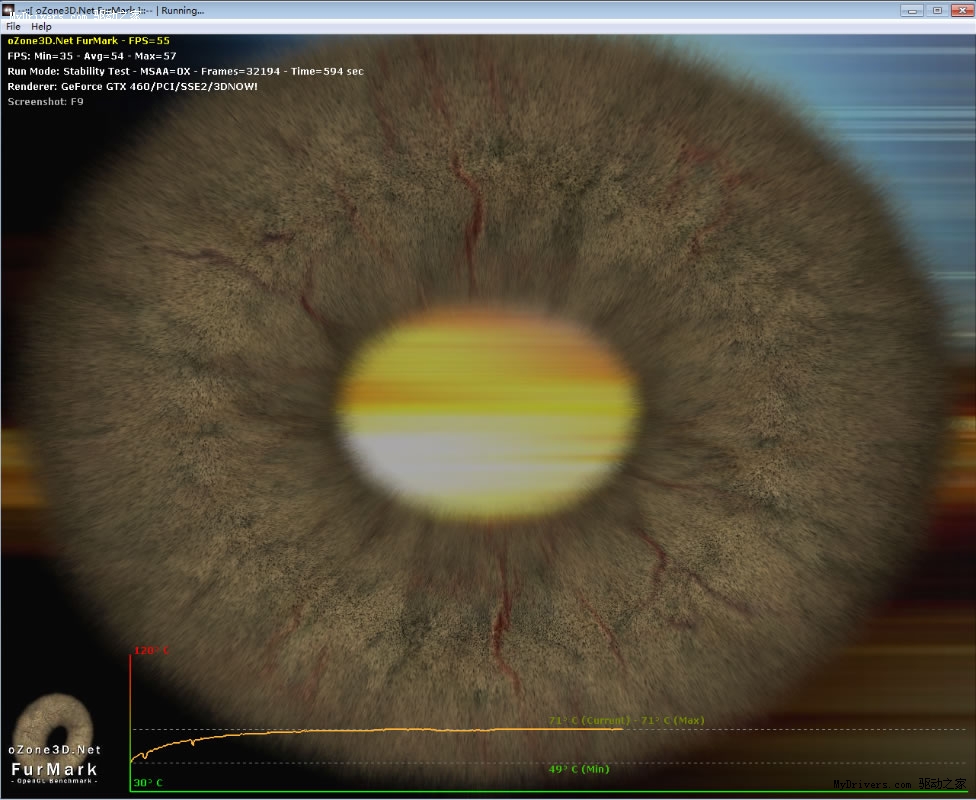Open the Help menu
976x800 pixels.
pos(41,27)
